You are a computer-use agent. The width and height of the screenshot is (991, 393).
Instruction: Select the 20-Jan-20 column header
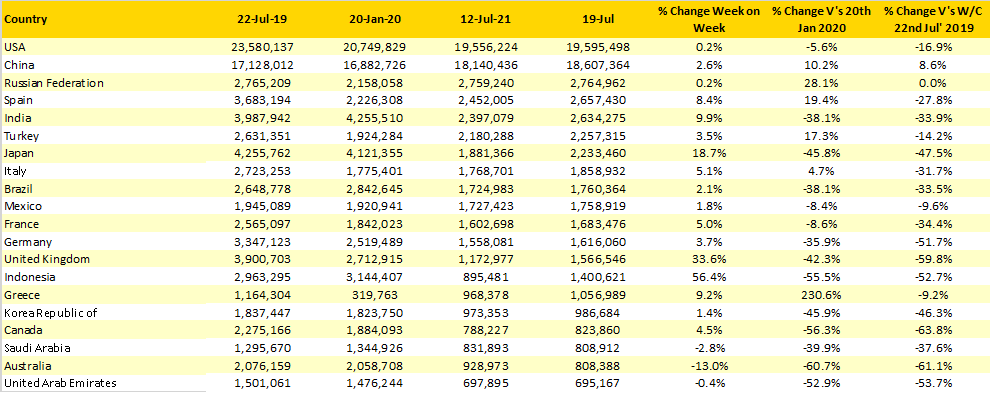[374, 19]
